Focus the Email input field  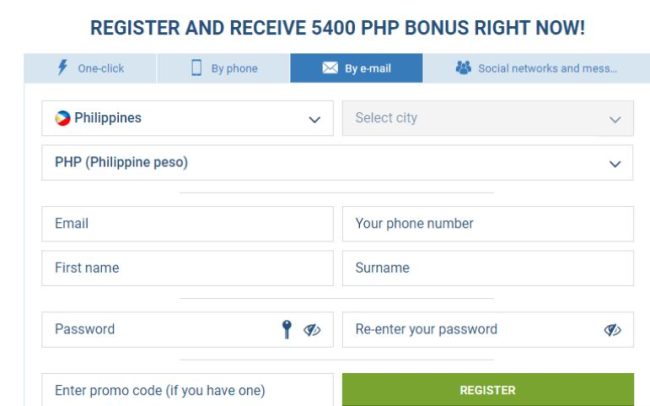click(x=187, y=224)
